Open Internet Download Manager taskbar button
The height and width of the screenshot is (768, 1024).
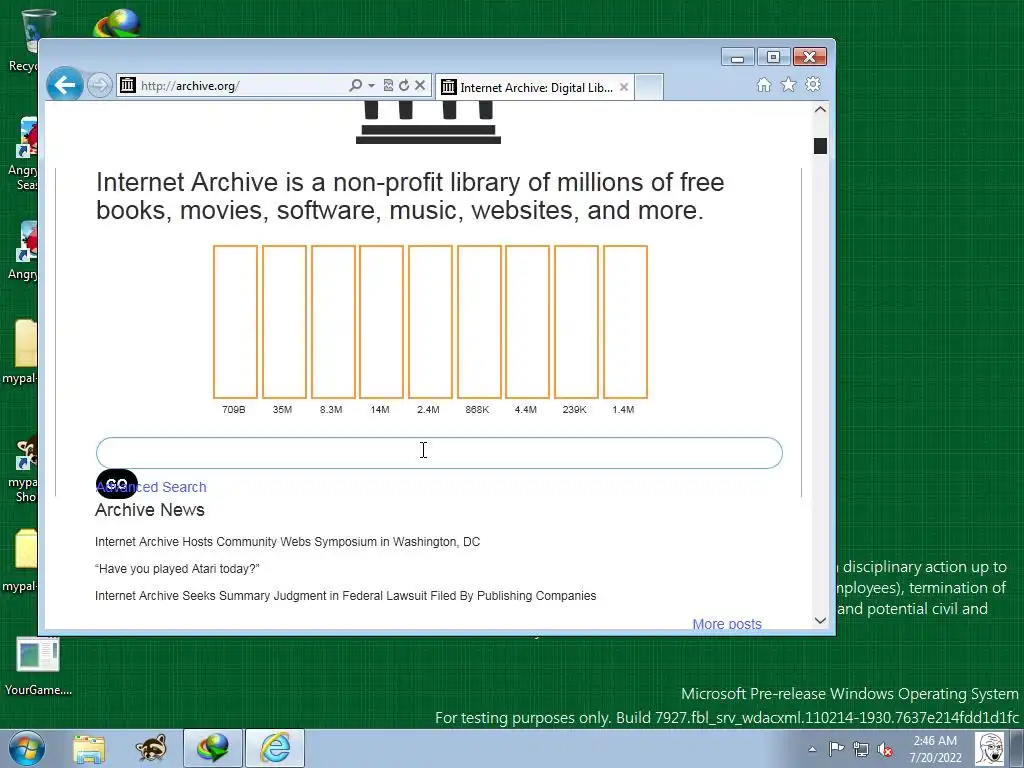tap(213, 748)
